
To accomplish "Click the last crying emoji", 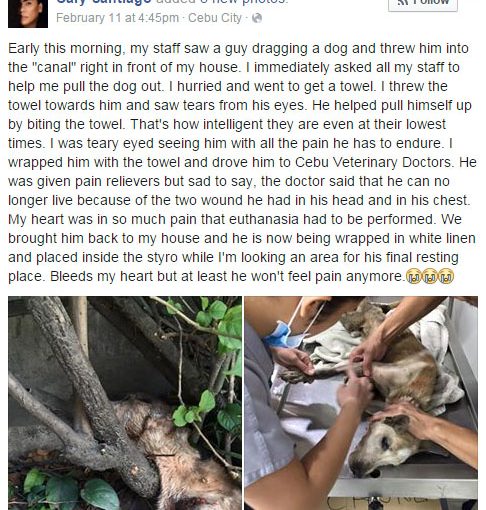I will 446,276.
